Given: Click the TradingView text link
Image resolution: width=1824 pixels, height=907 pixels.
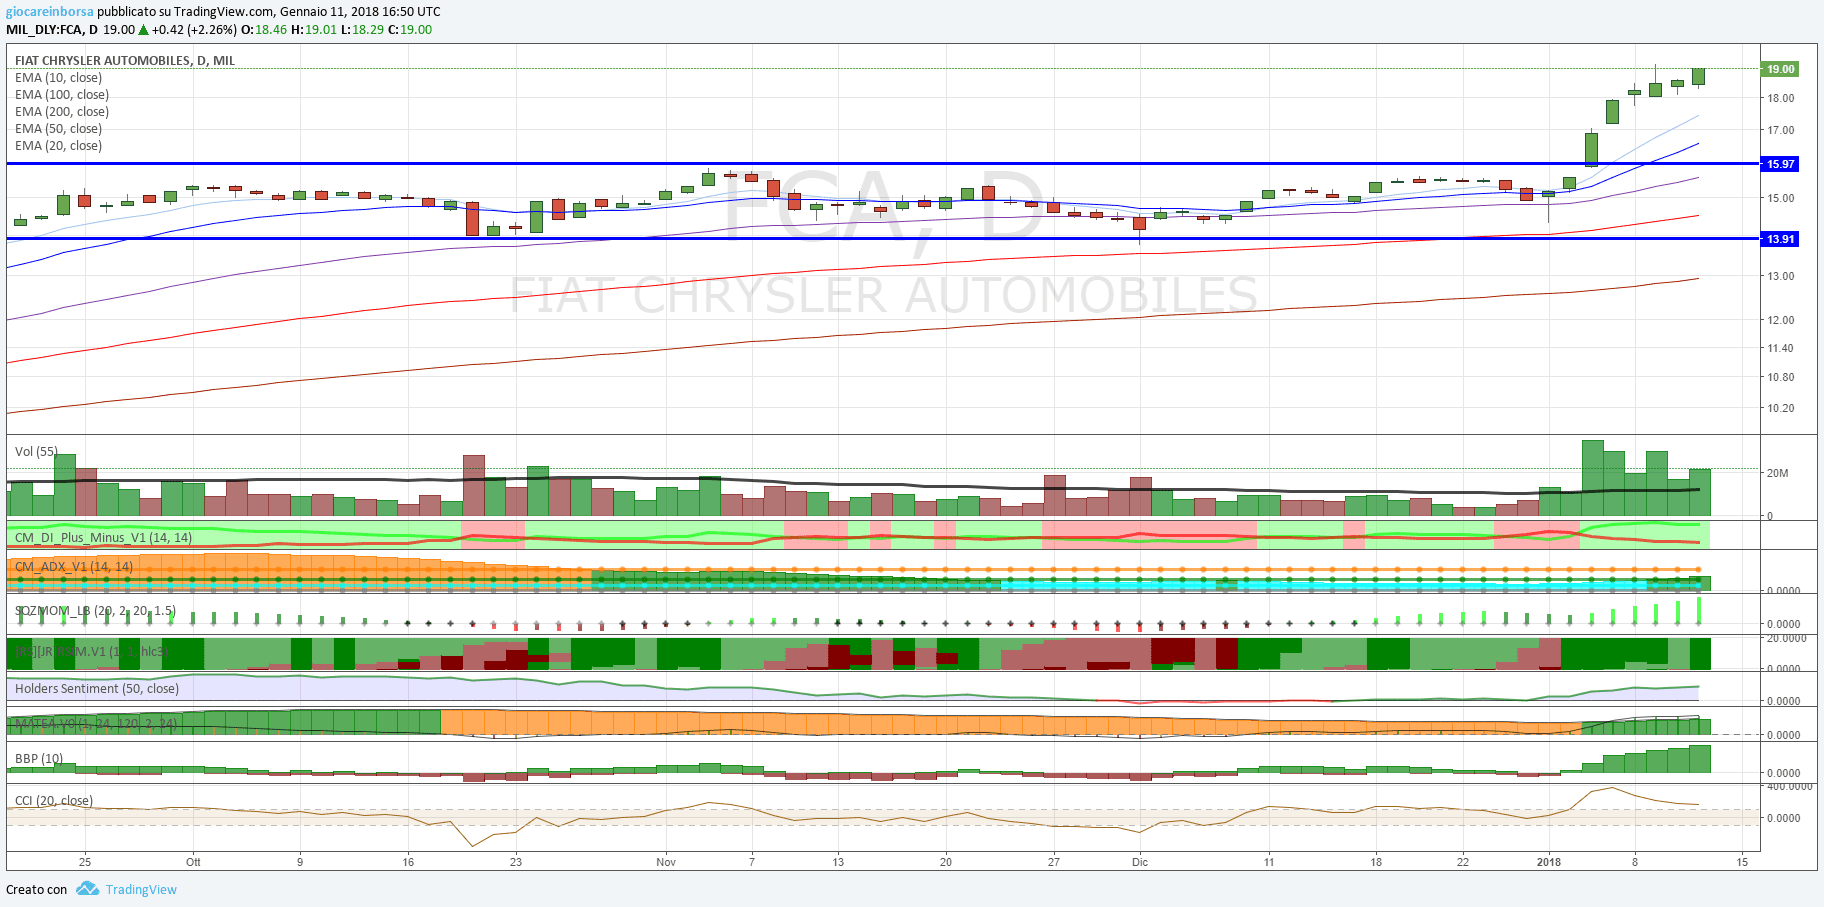Looking at the screenshot, I should [141, 890].
